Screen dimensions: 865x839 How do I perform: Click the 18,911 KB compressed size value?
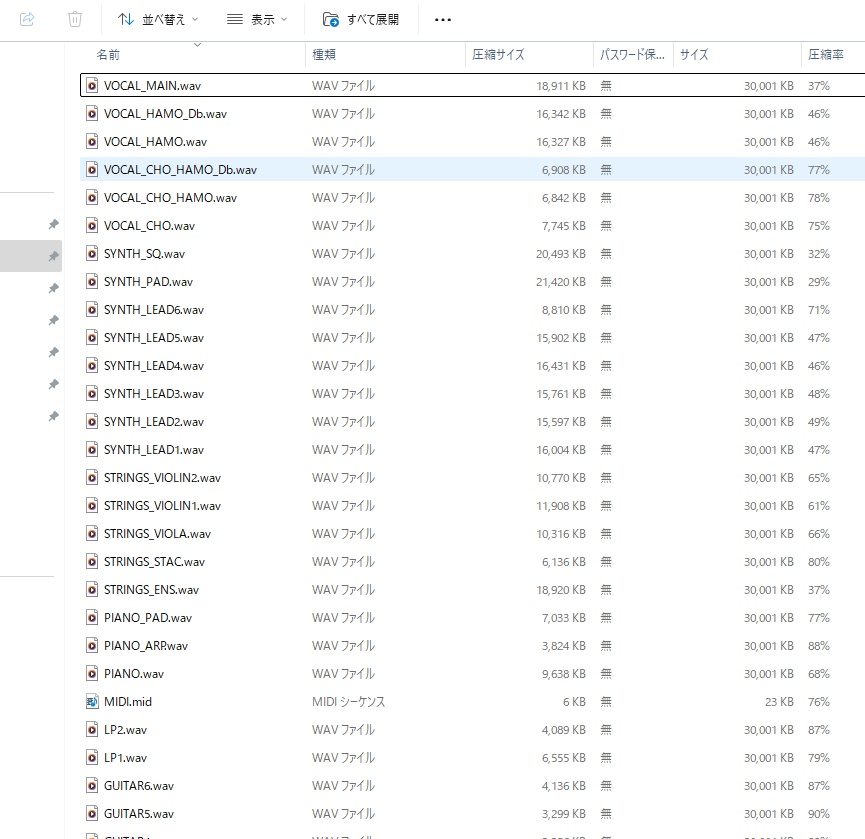[x=560, y=85]
